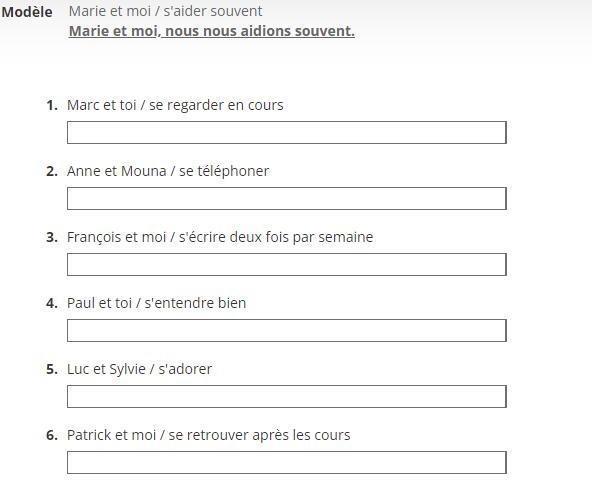592x496 pixels.
Task: Click the prompt Anne et Mouna / se téléphoner
Action: (168, 171)
